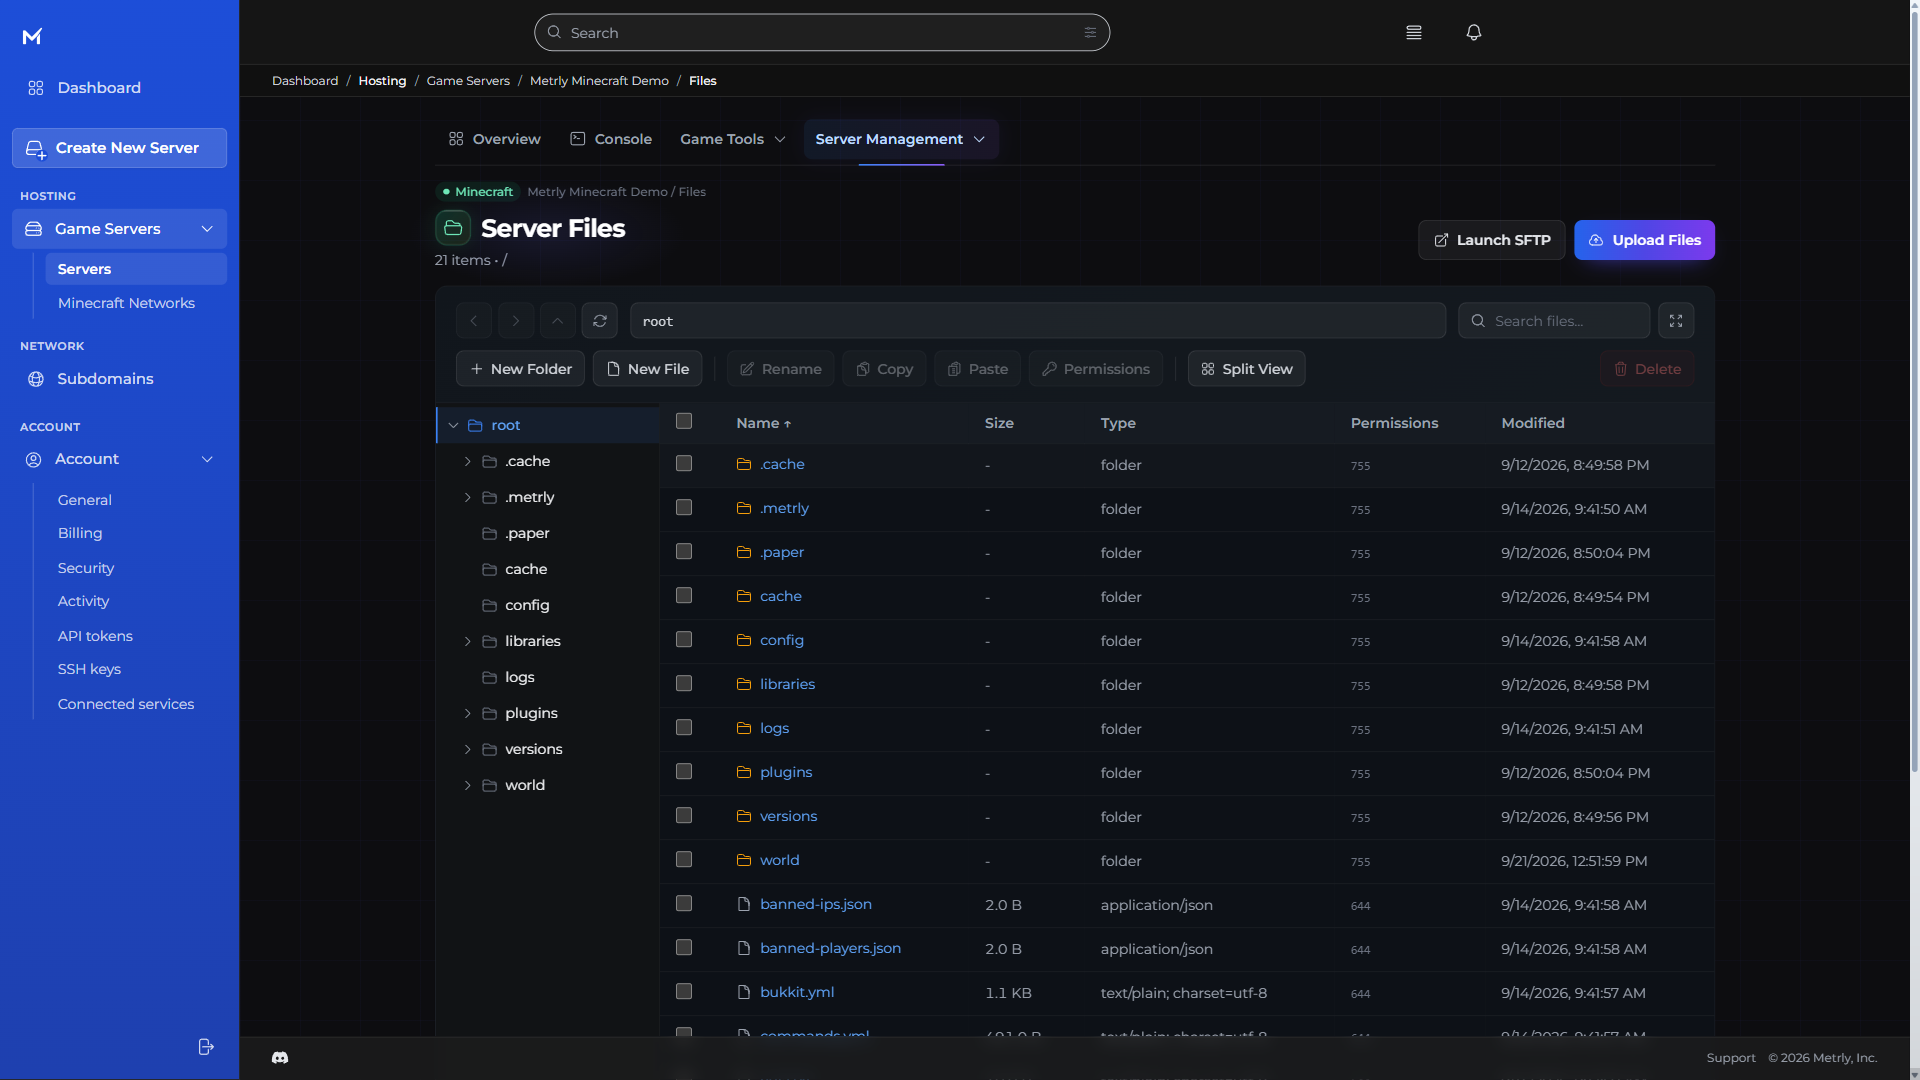Open Minecraft Networks in sidebar
The image size is (1920, 1080).
click(x=126, y=303)
